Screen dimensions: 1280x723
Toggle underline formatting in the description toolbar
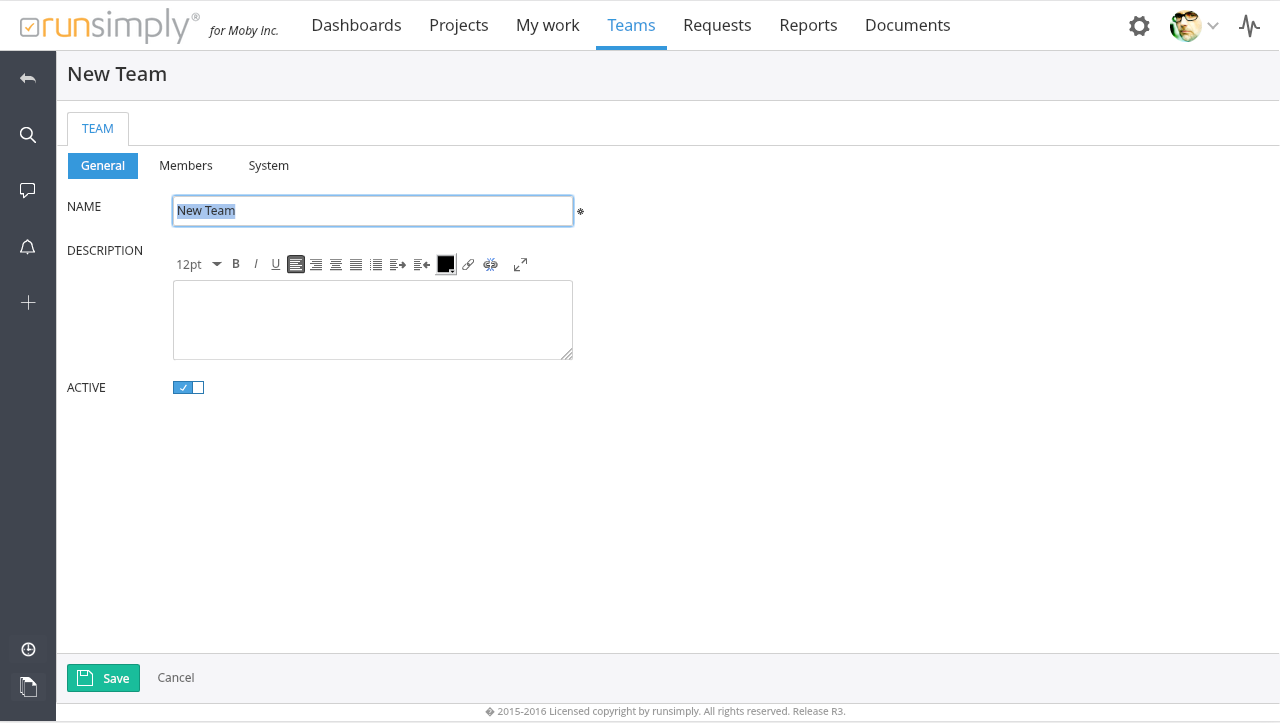point(276,265)
